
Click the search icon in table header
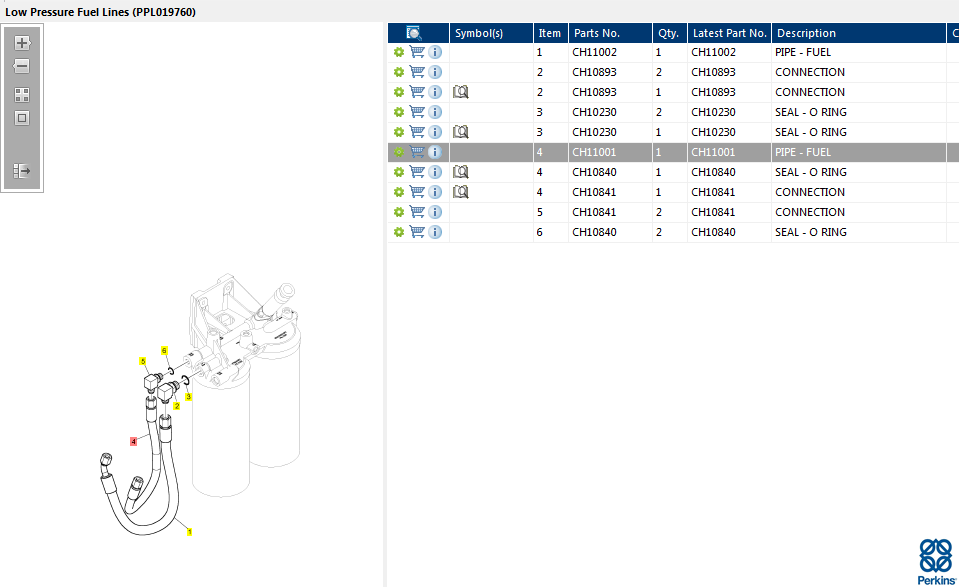pyautogui.click(x=414, y=33)
